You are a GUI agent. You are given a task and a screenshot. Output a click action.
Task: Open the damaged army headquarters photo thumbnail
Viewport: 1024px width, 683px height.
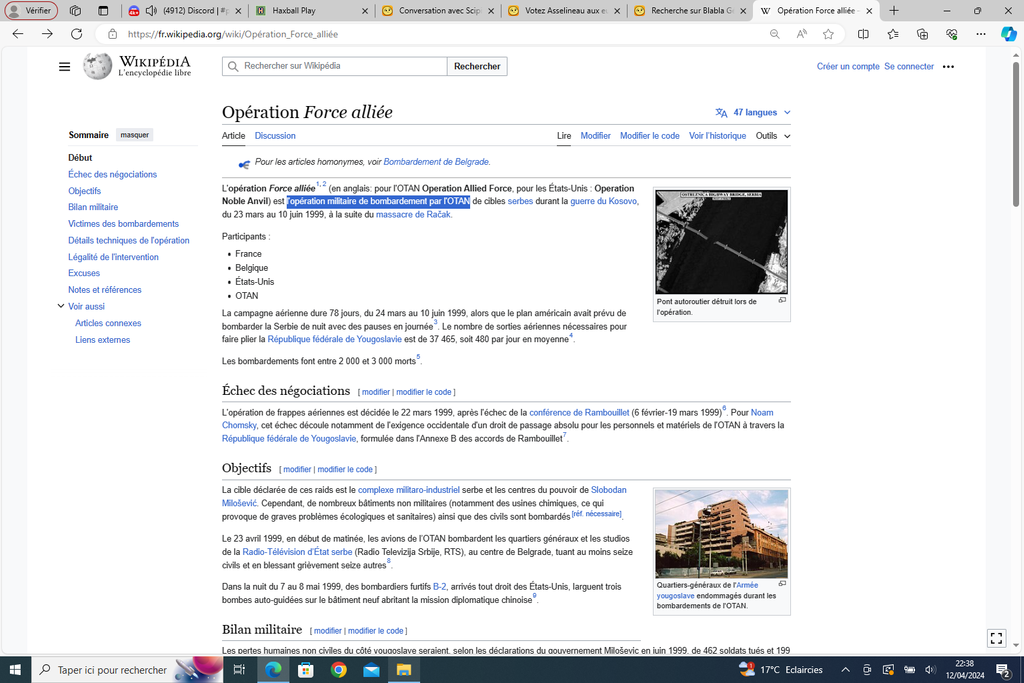pyautogui.click(x=721, y=534)
